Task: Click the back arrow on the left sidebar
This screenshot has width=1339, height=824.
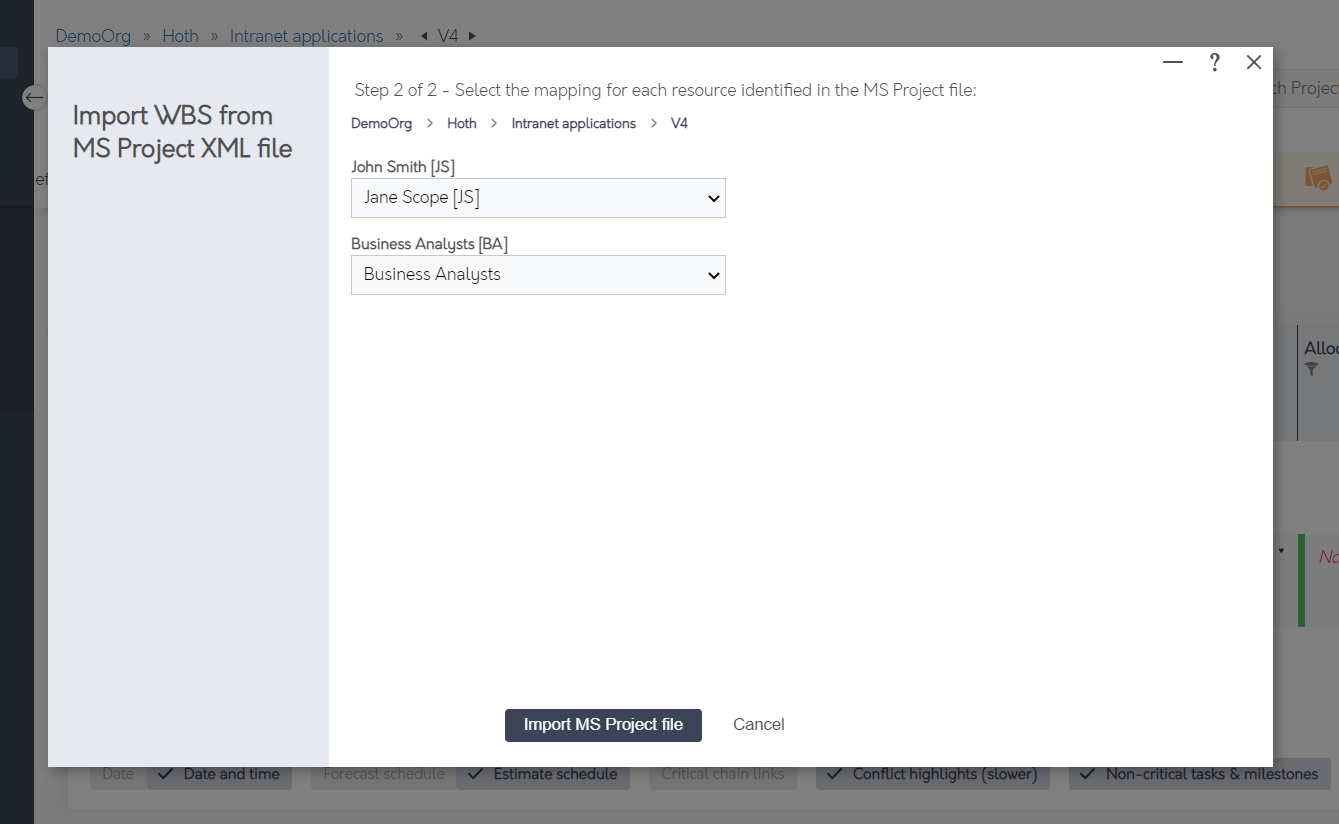Action: coord(32,97)
